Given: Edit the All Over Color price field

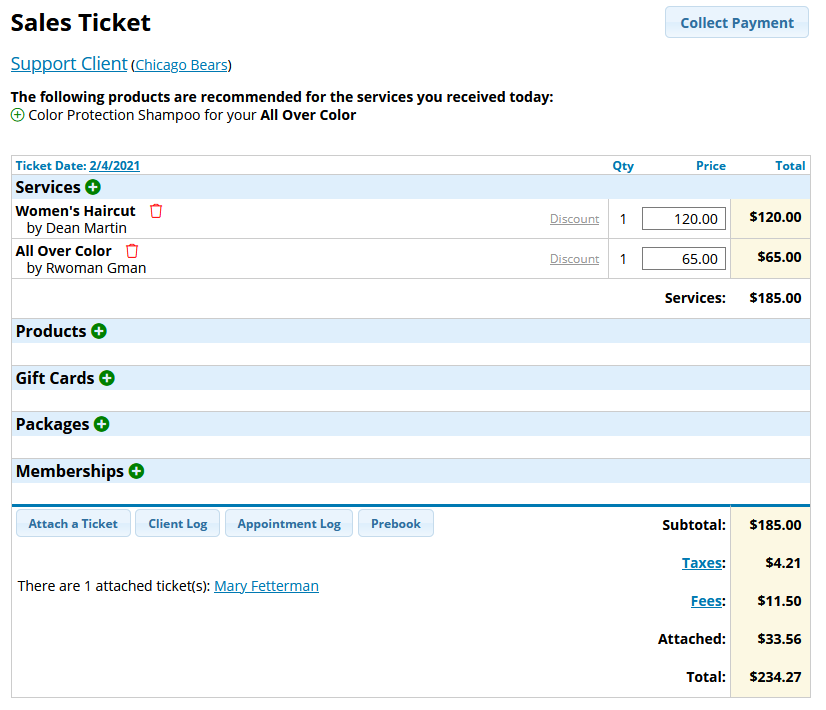Looking at the screenshot, I should click(683, 258).
